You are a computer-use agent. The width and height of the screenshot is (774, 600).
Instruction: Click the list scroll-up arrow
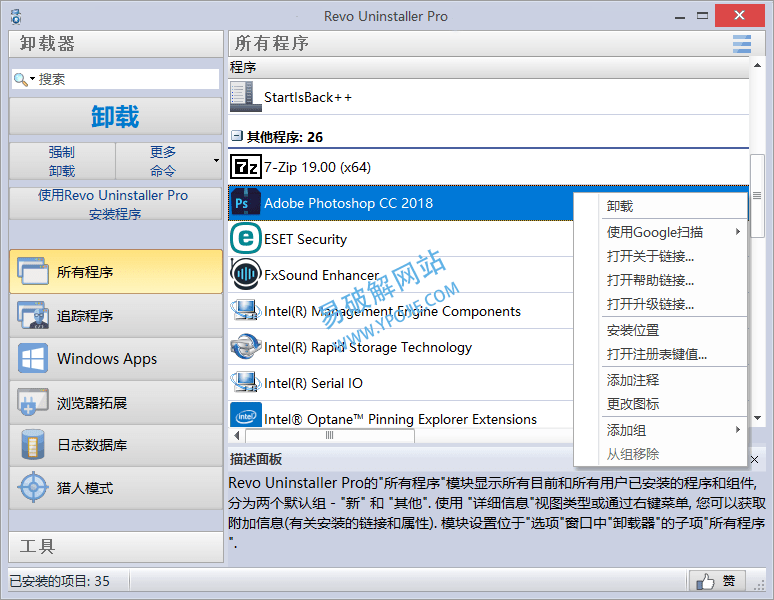tap(757, 66)
